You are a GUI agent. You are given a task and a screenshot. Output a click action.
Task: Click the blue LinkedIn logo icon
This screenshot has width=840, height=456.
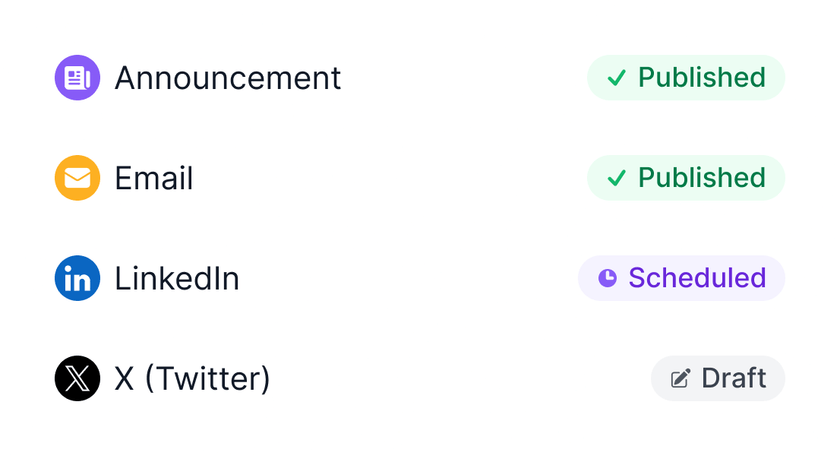[x=77, y=278]
